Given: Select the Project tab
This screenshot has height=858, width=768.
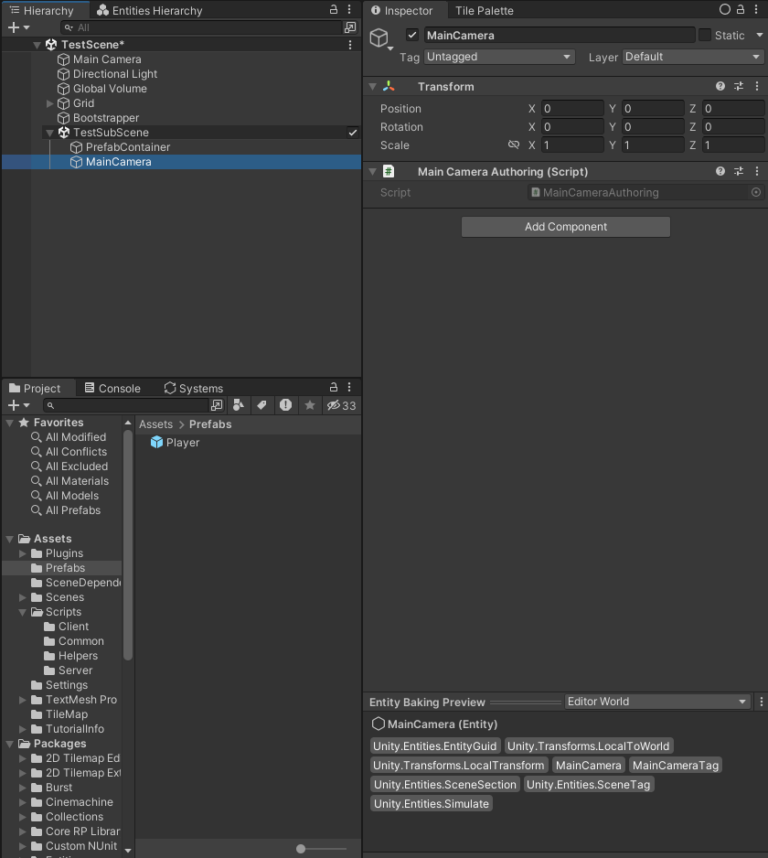Looking at the screenshot, I should click(36, 388).
